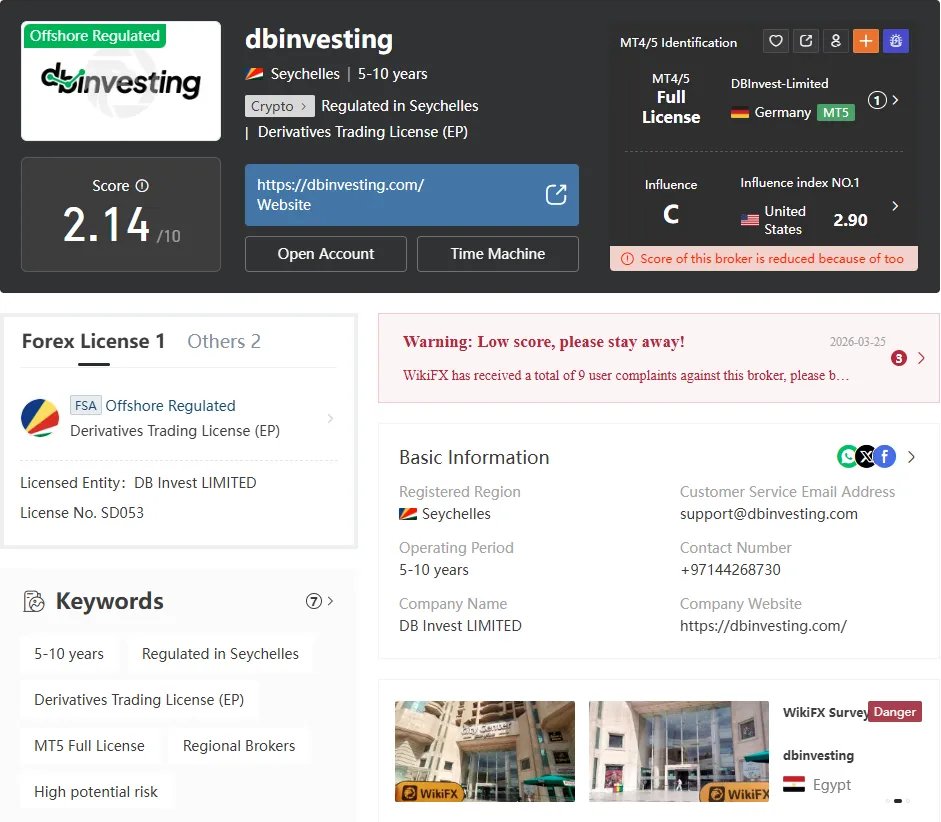This screenshot has width=941, height=822.
Task: Click the Keywords section icon
Action: click(34, 601)
